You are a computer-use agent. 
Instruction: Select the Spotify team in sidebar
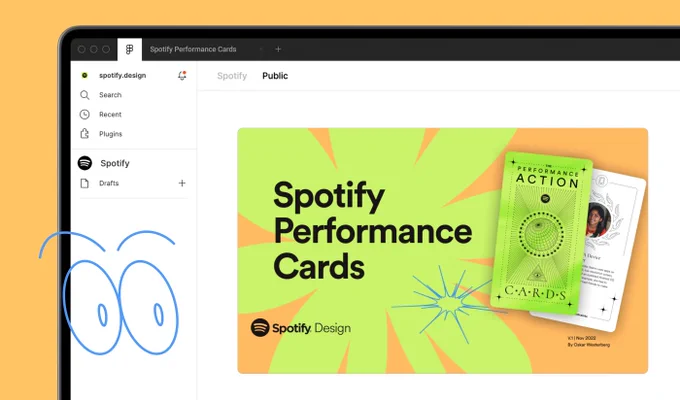coord(115,163)
